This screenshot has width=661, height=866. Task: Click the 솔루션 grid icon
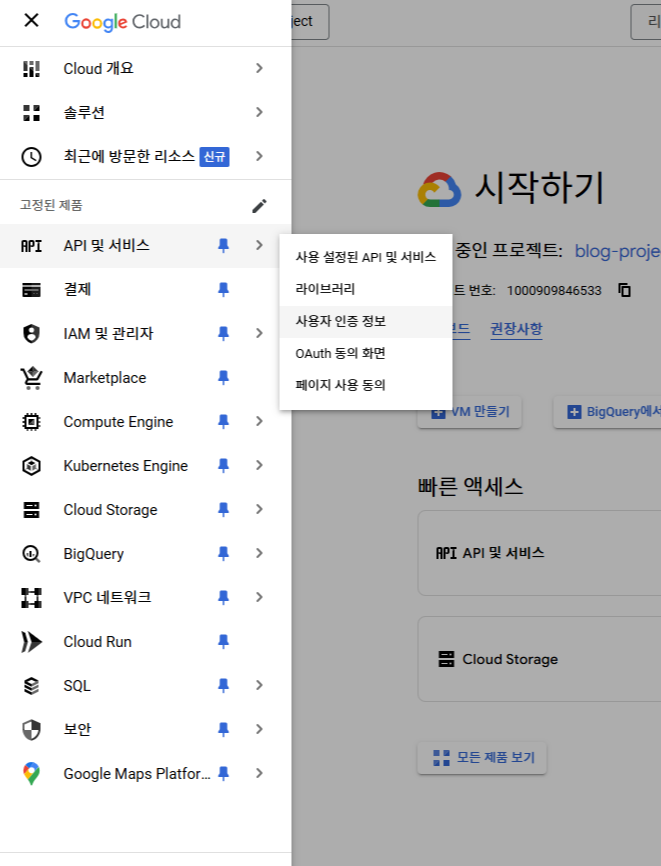click(x=31, y=113)
